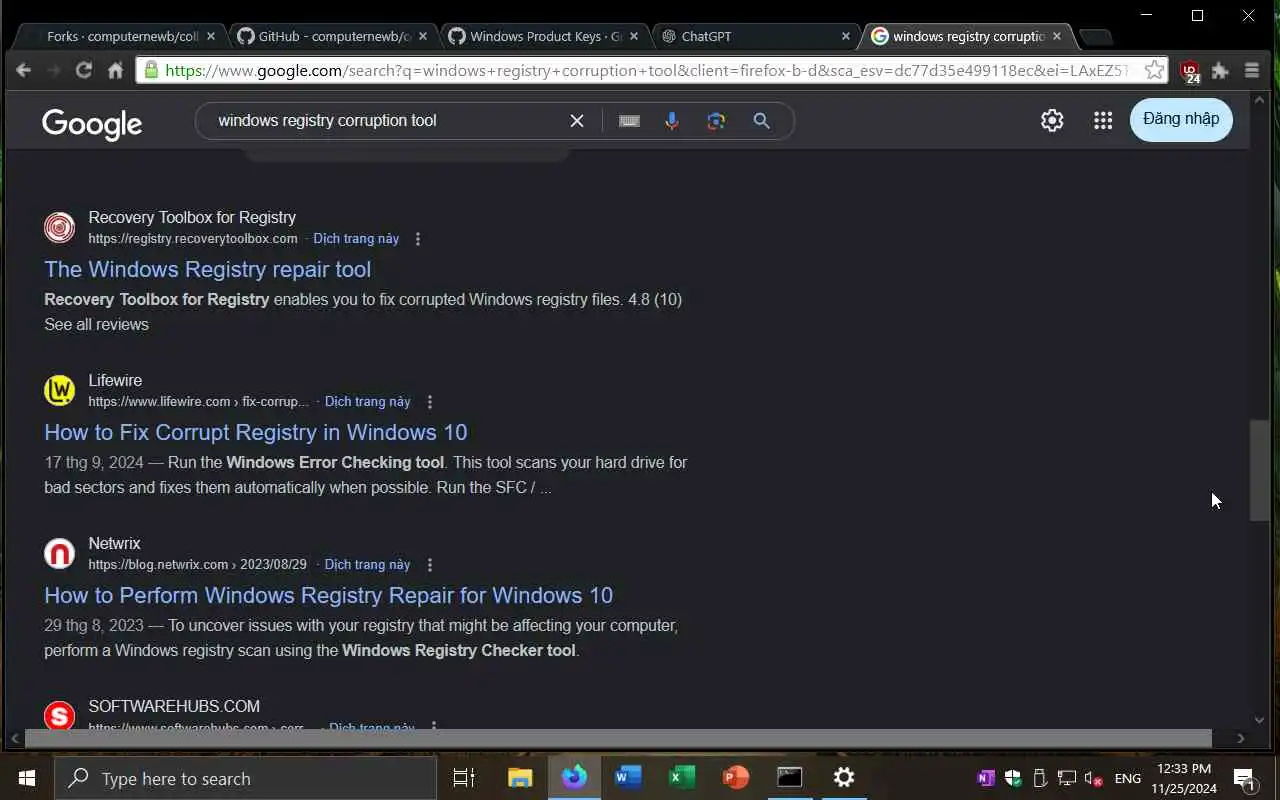
Task: Click the green padlock security icon
Action: [x=151, y=70]
